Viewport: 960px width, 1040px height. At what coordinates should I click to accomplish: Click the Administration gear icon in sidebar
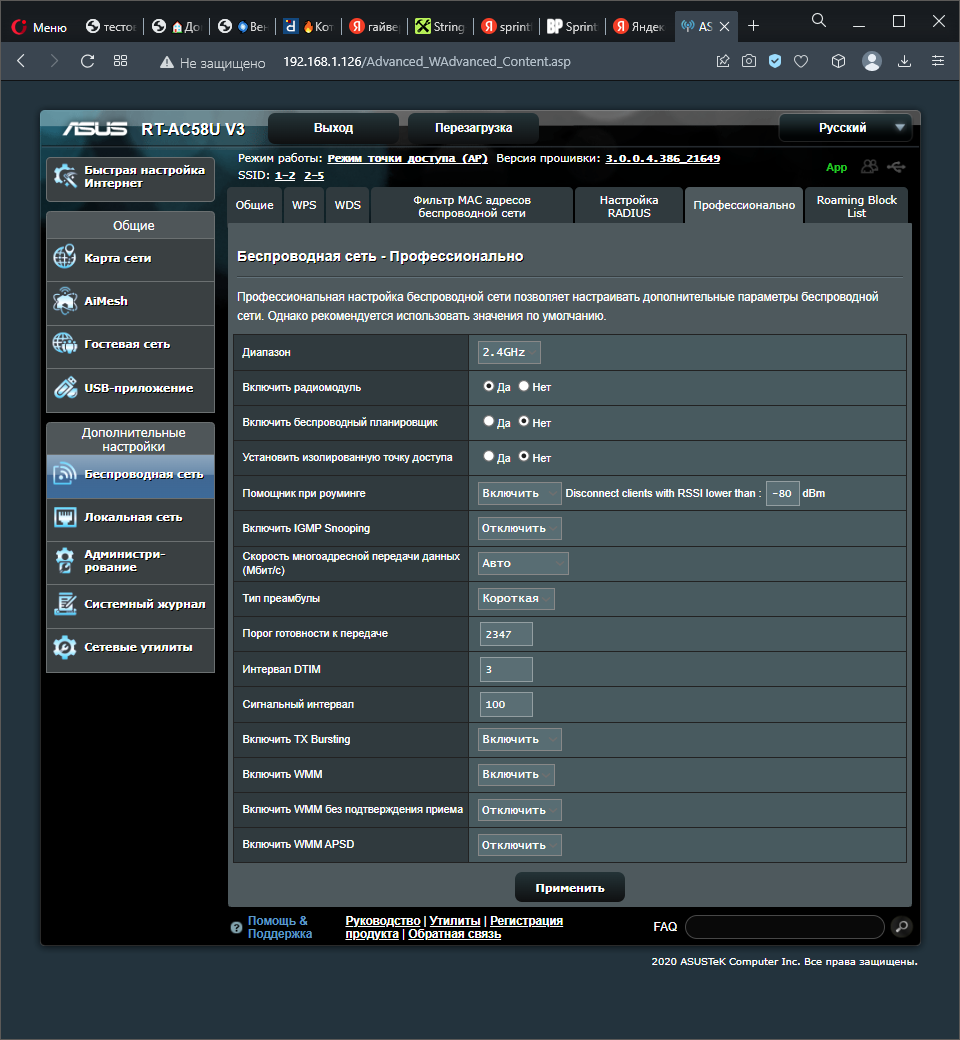[65, 561]
